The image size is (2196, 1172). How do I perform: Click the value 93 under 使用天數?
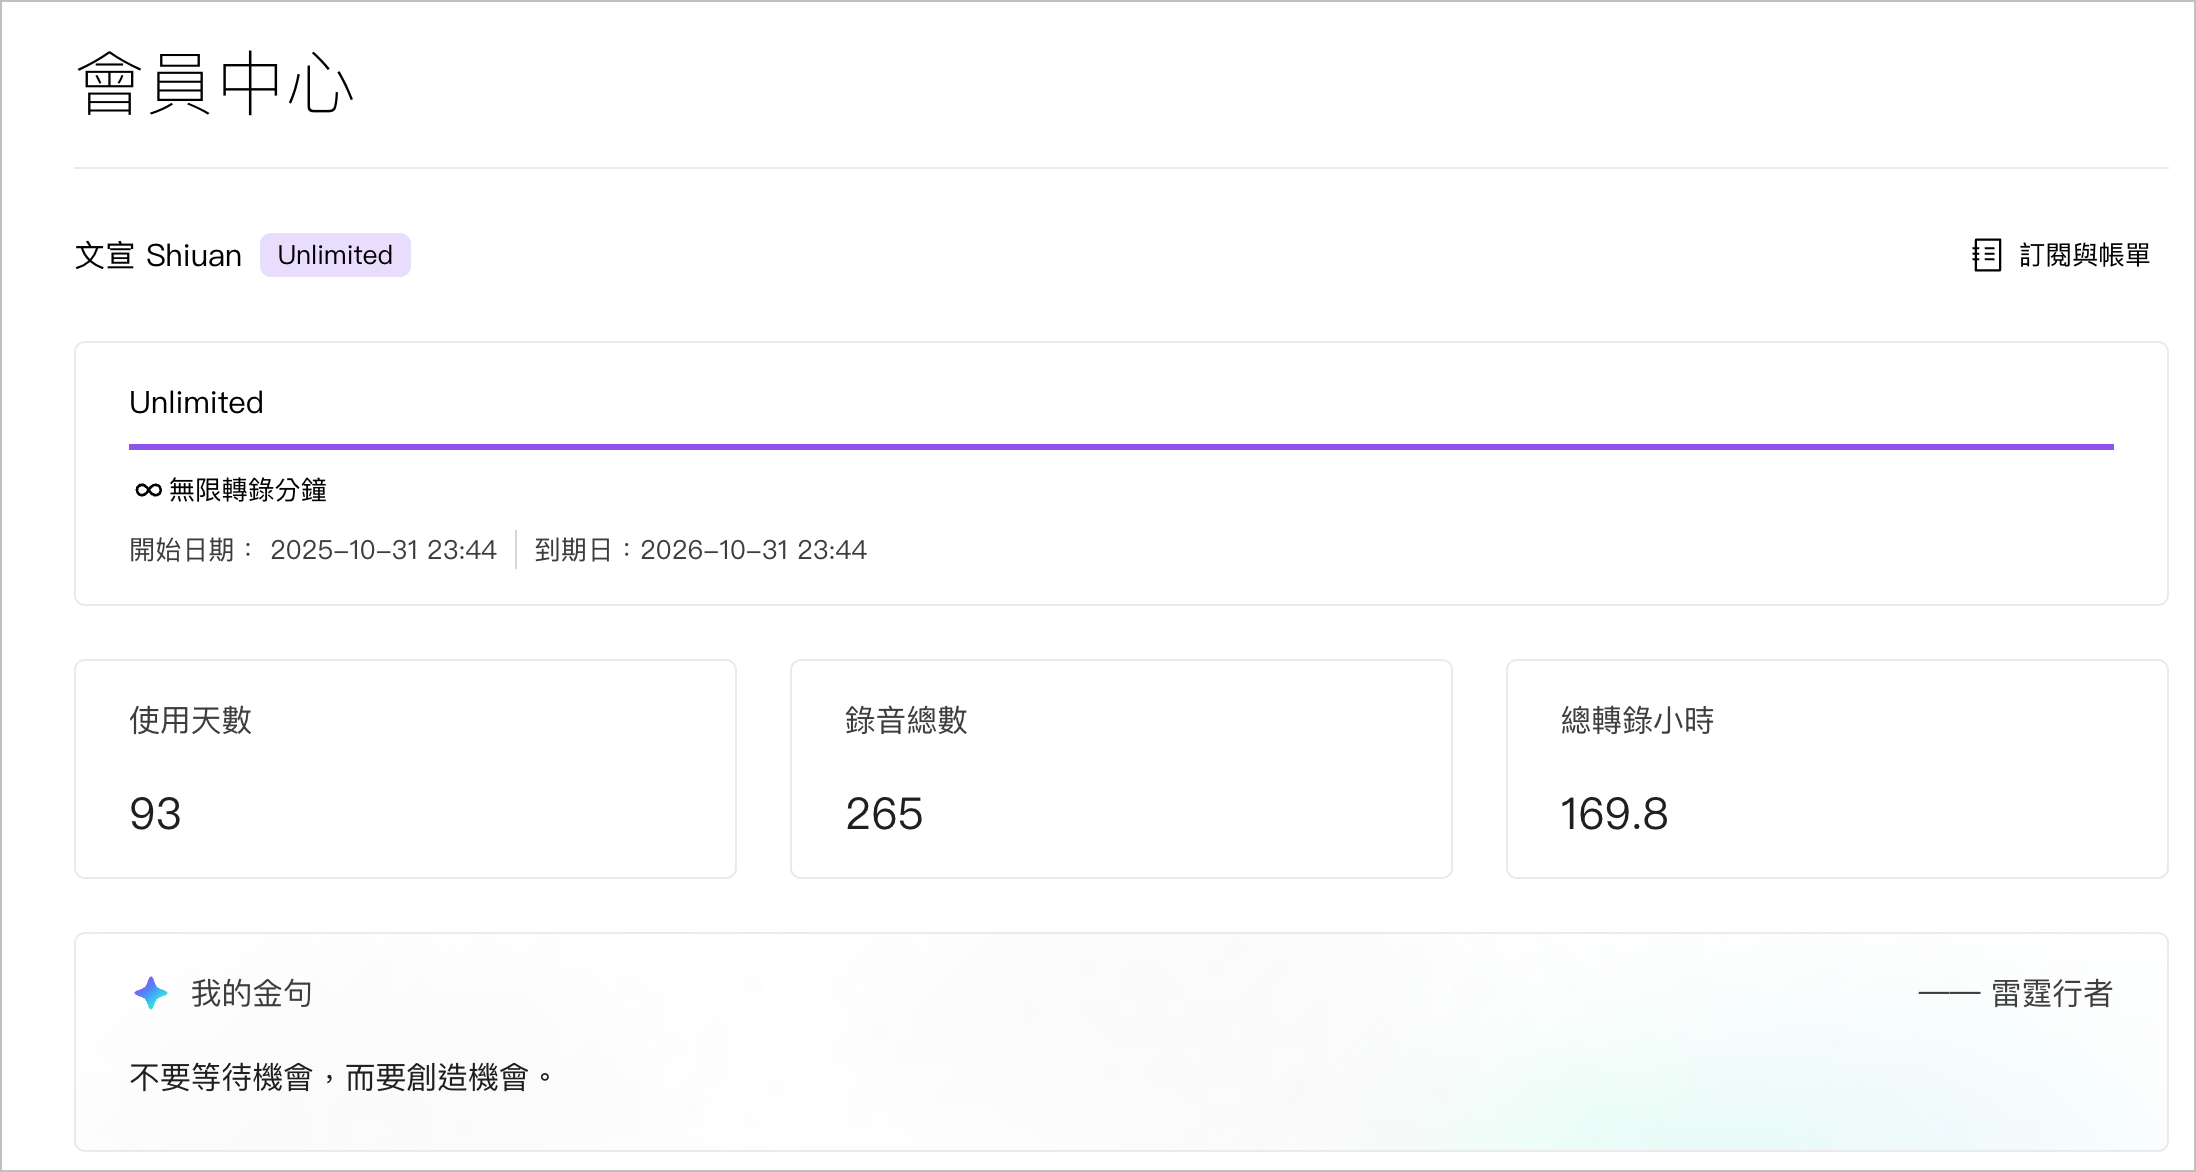[155, 813]
